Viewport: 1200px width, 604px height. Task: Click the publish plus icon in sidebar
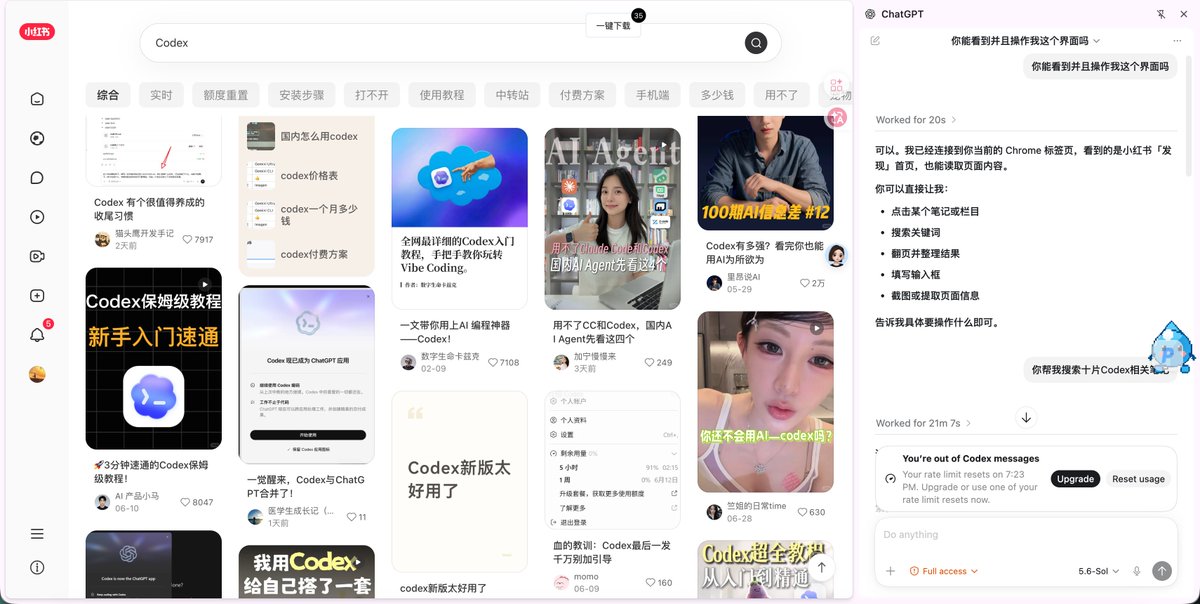(x=37, y=296)
